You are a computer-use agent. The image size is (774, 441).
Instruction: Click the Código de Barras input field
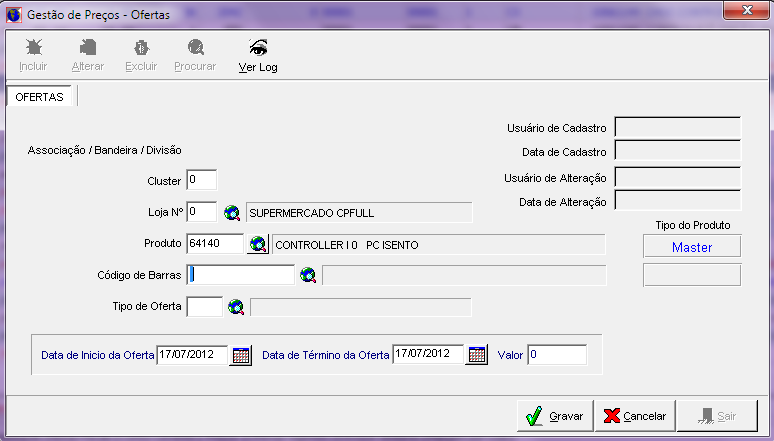tap(241, 275)
